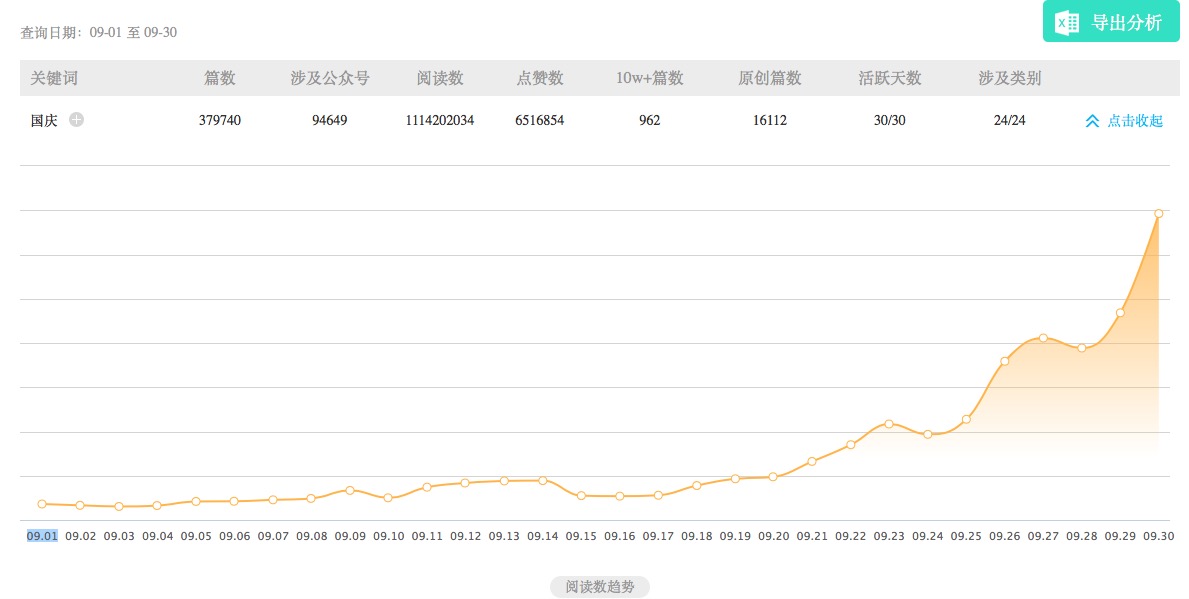Select the 09.30 data point on chart
The height and width of the screenshot is (599, 1189).
[1158, 213]
